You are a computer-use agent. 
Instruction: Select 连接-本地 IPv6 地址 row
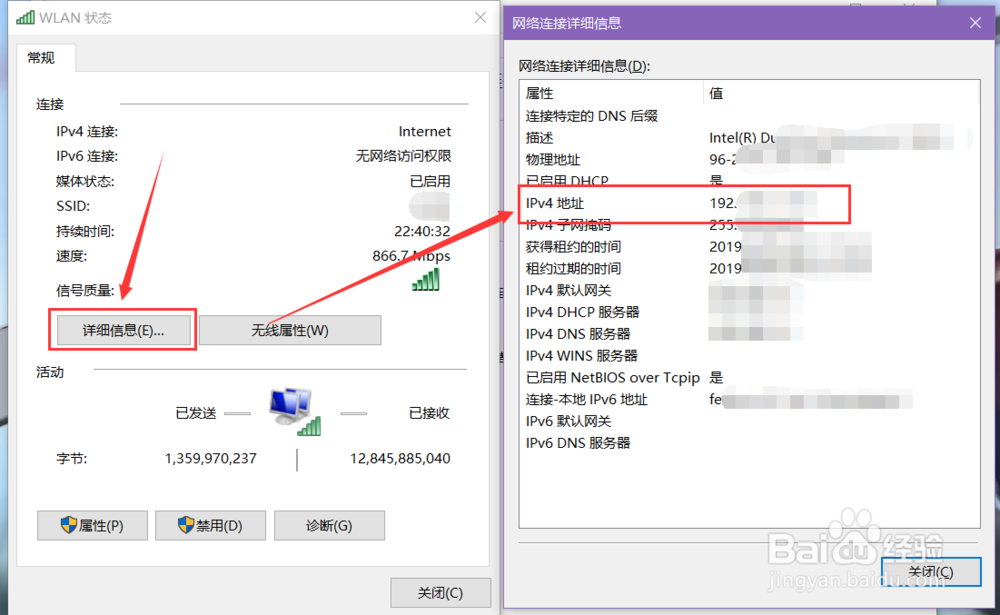coord(749,399)
